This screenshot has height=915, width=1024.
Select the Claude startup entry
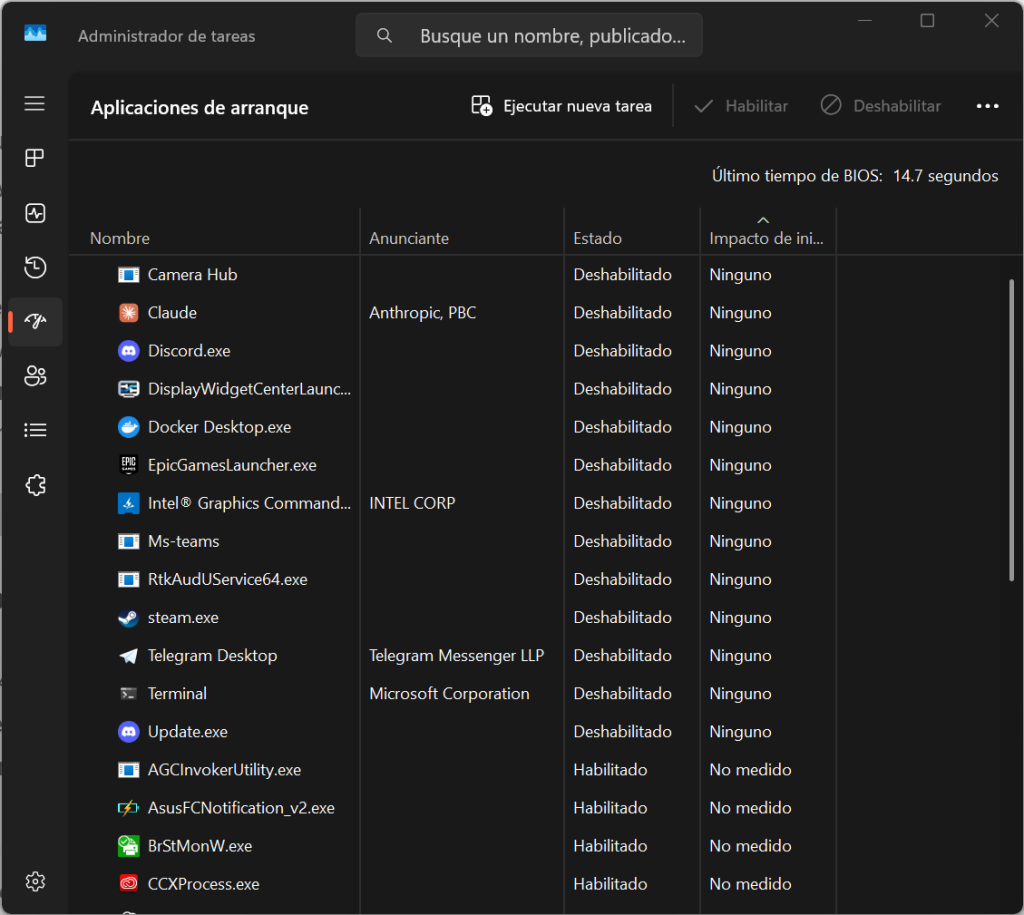(172, 313)
